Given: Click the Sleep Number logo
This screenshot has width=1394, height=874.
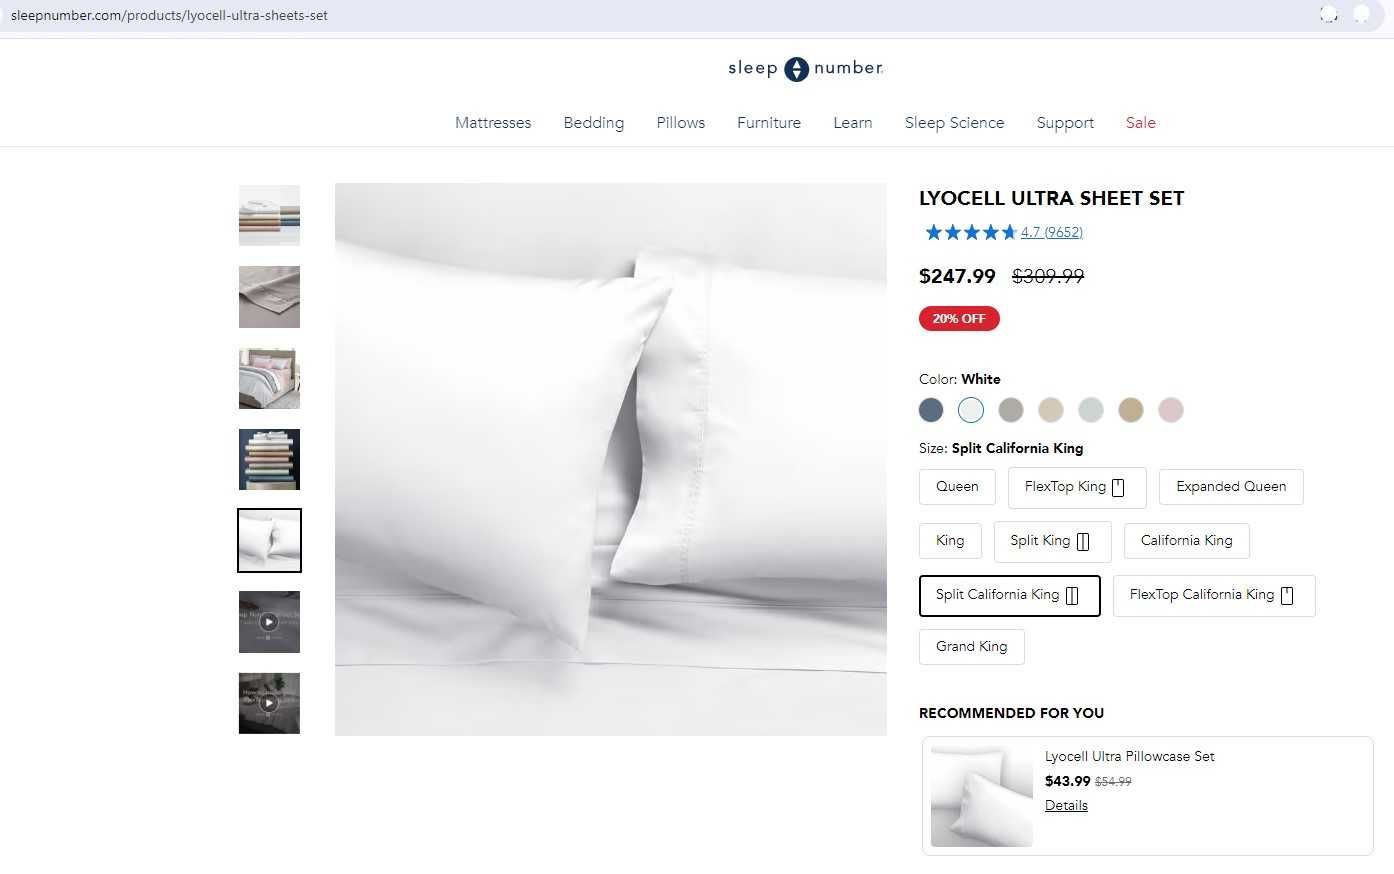Looking at the screenshot, I should (x=806, y=68).
